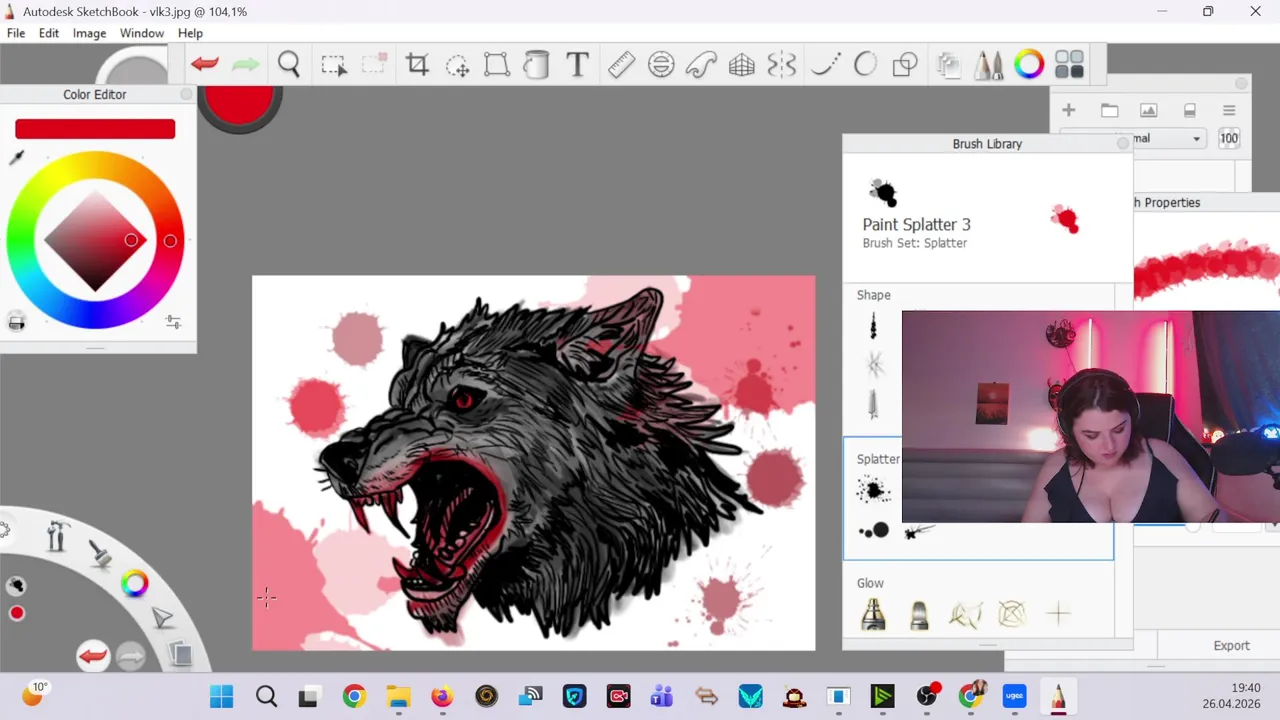Toggle the Color Editor color wheel icon in the toolbar
1280x720 pixels.
click(1029, 66)
